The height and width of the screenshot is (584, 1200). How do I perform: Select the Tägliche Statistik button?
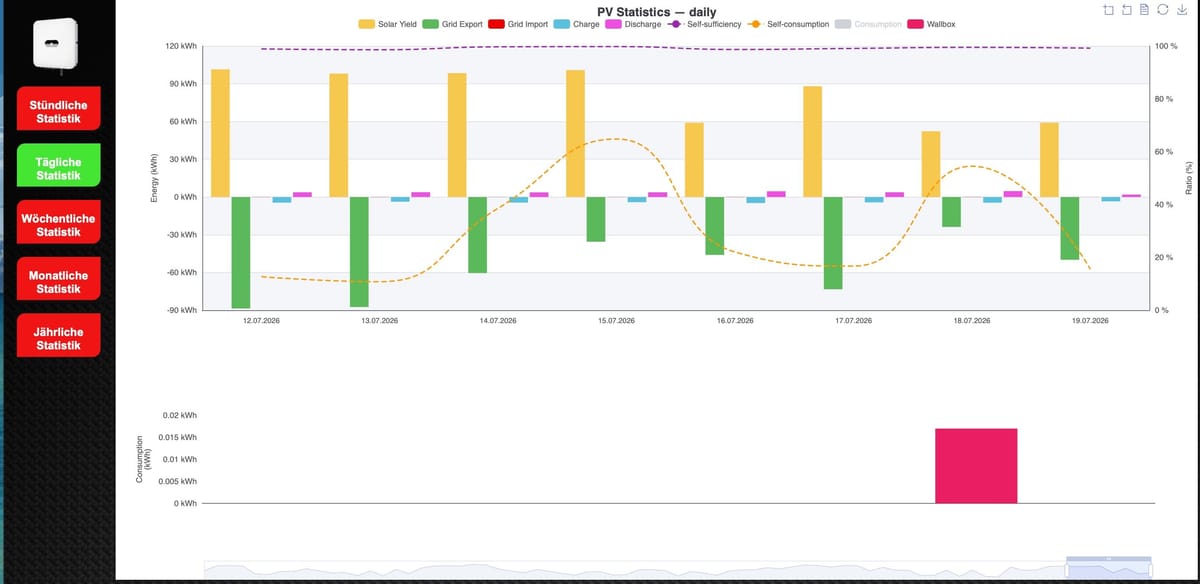(58, 168)
